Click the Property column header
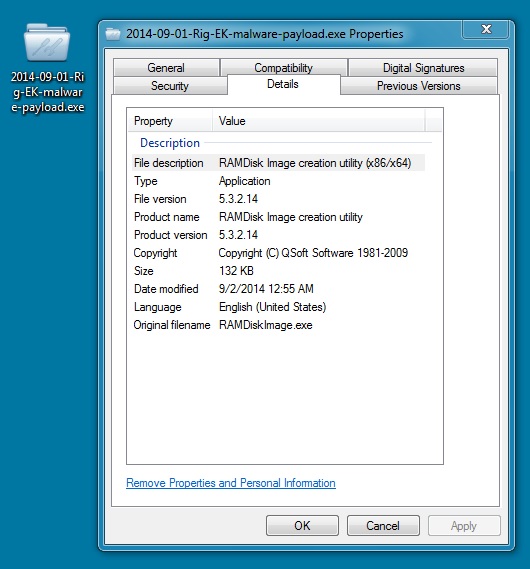Image resolution: width=530 pixels, height=569 pixels. 170,121
